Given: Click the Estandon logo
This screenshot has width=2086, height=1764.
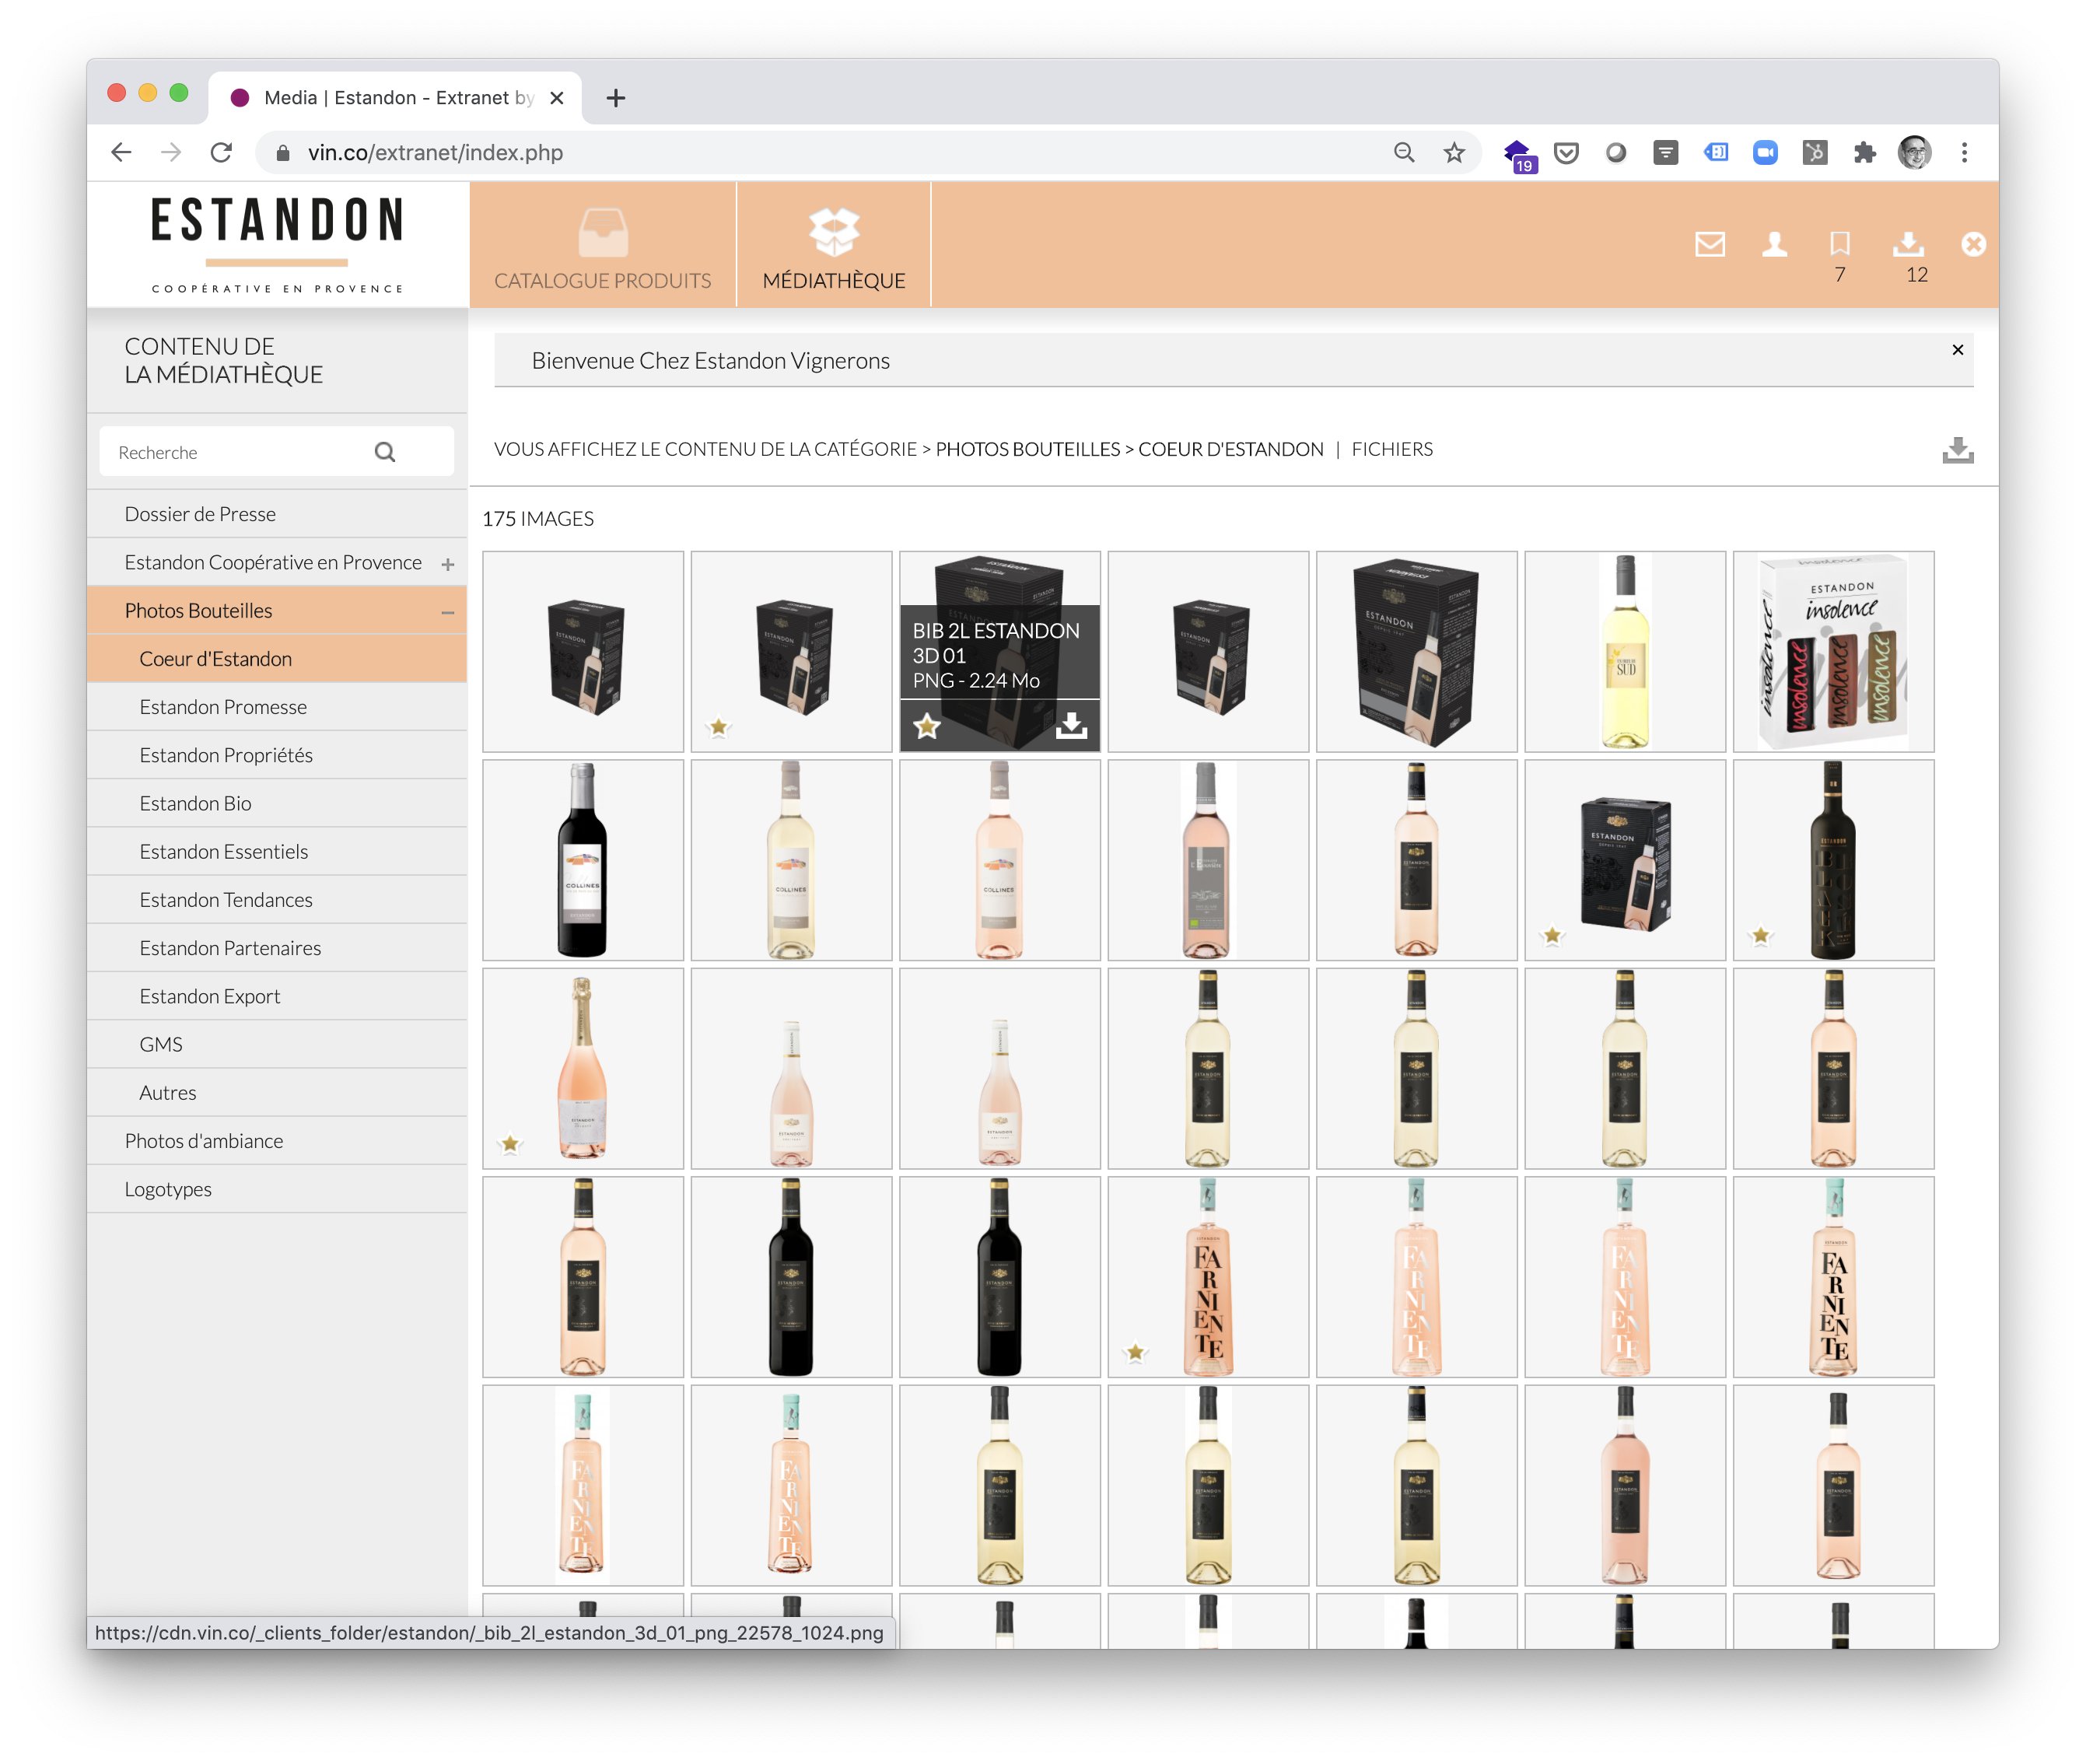Looking at the screenshot, I should tap(277, 245).
